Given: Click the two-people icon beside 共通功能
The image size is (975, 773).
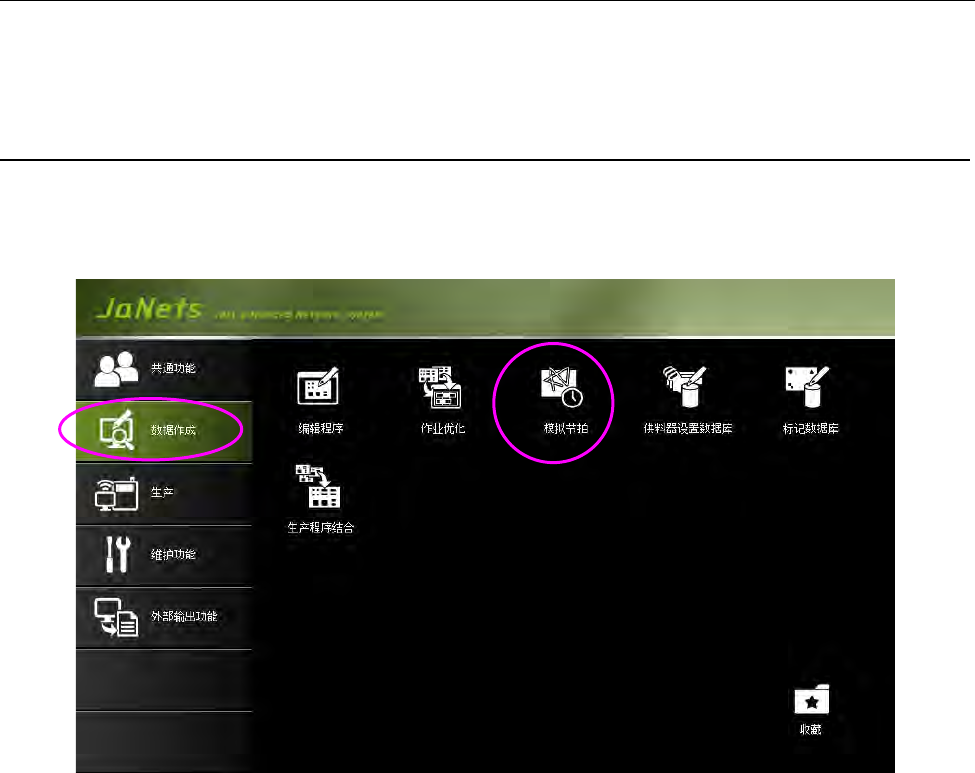Looking at the screenshot, I should point(116,369).
